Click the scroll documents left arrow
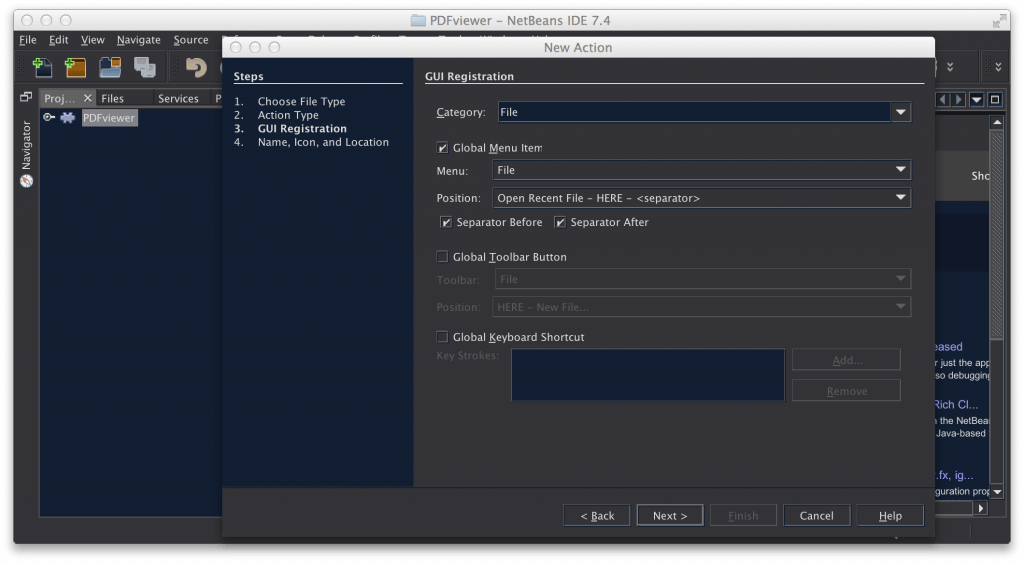The image size is (1024, 563). pyautogui.click(x=942, y=99)
